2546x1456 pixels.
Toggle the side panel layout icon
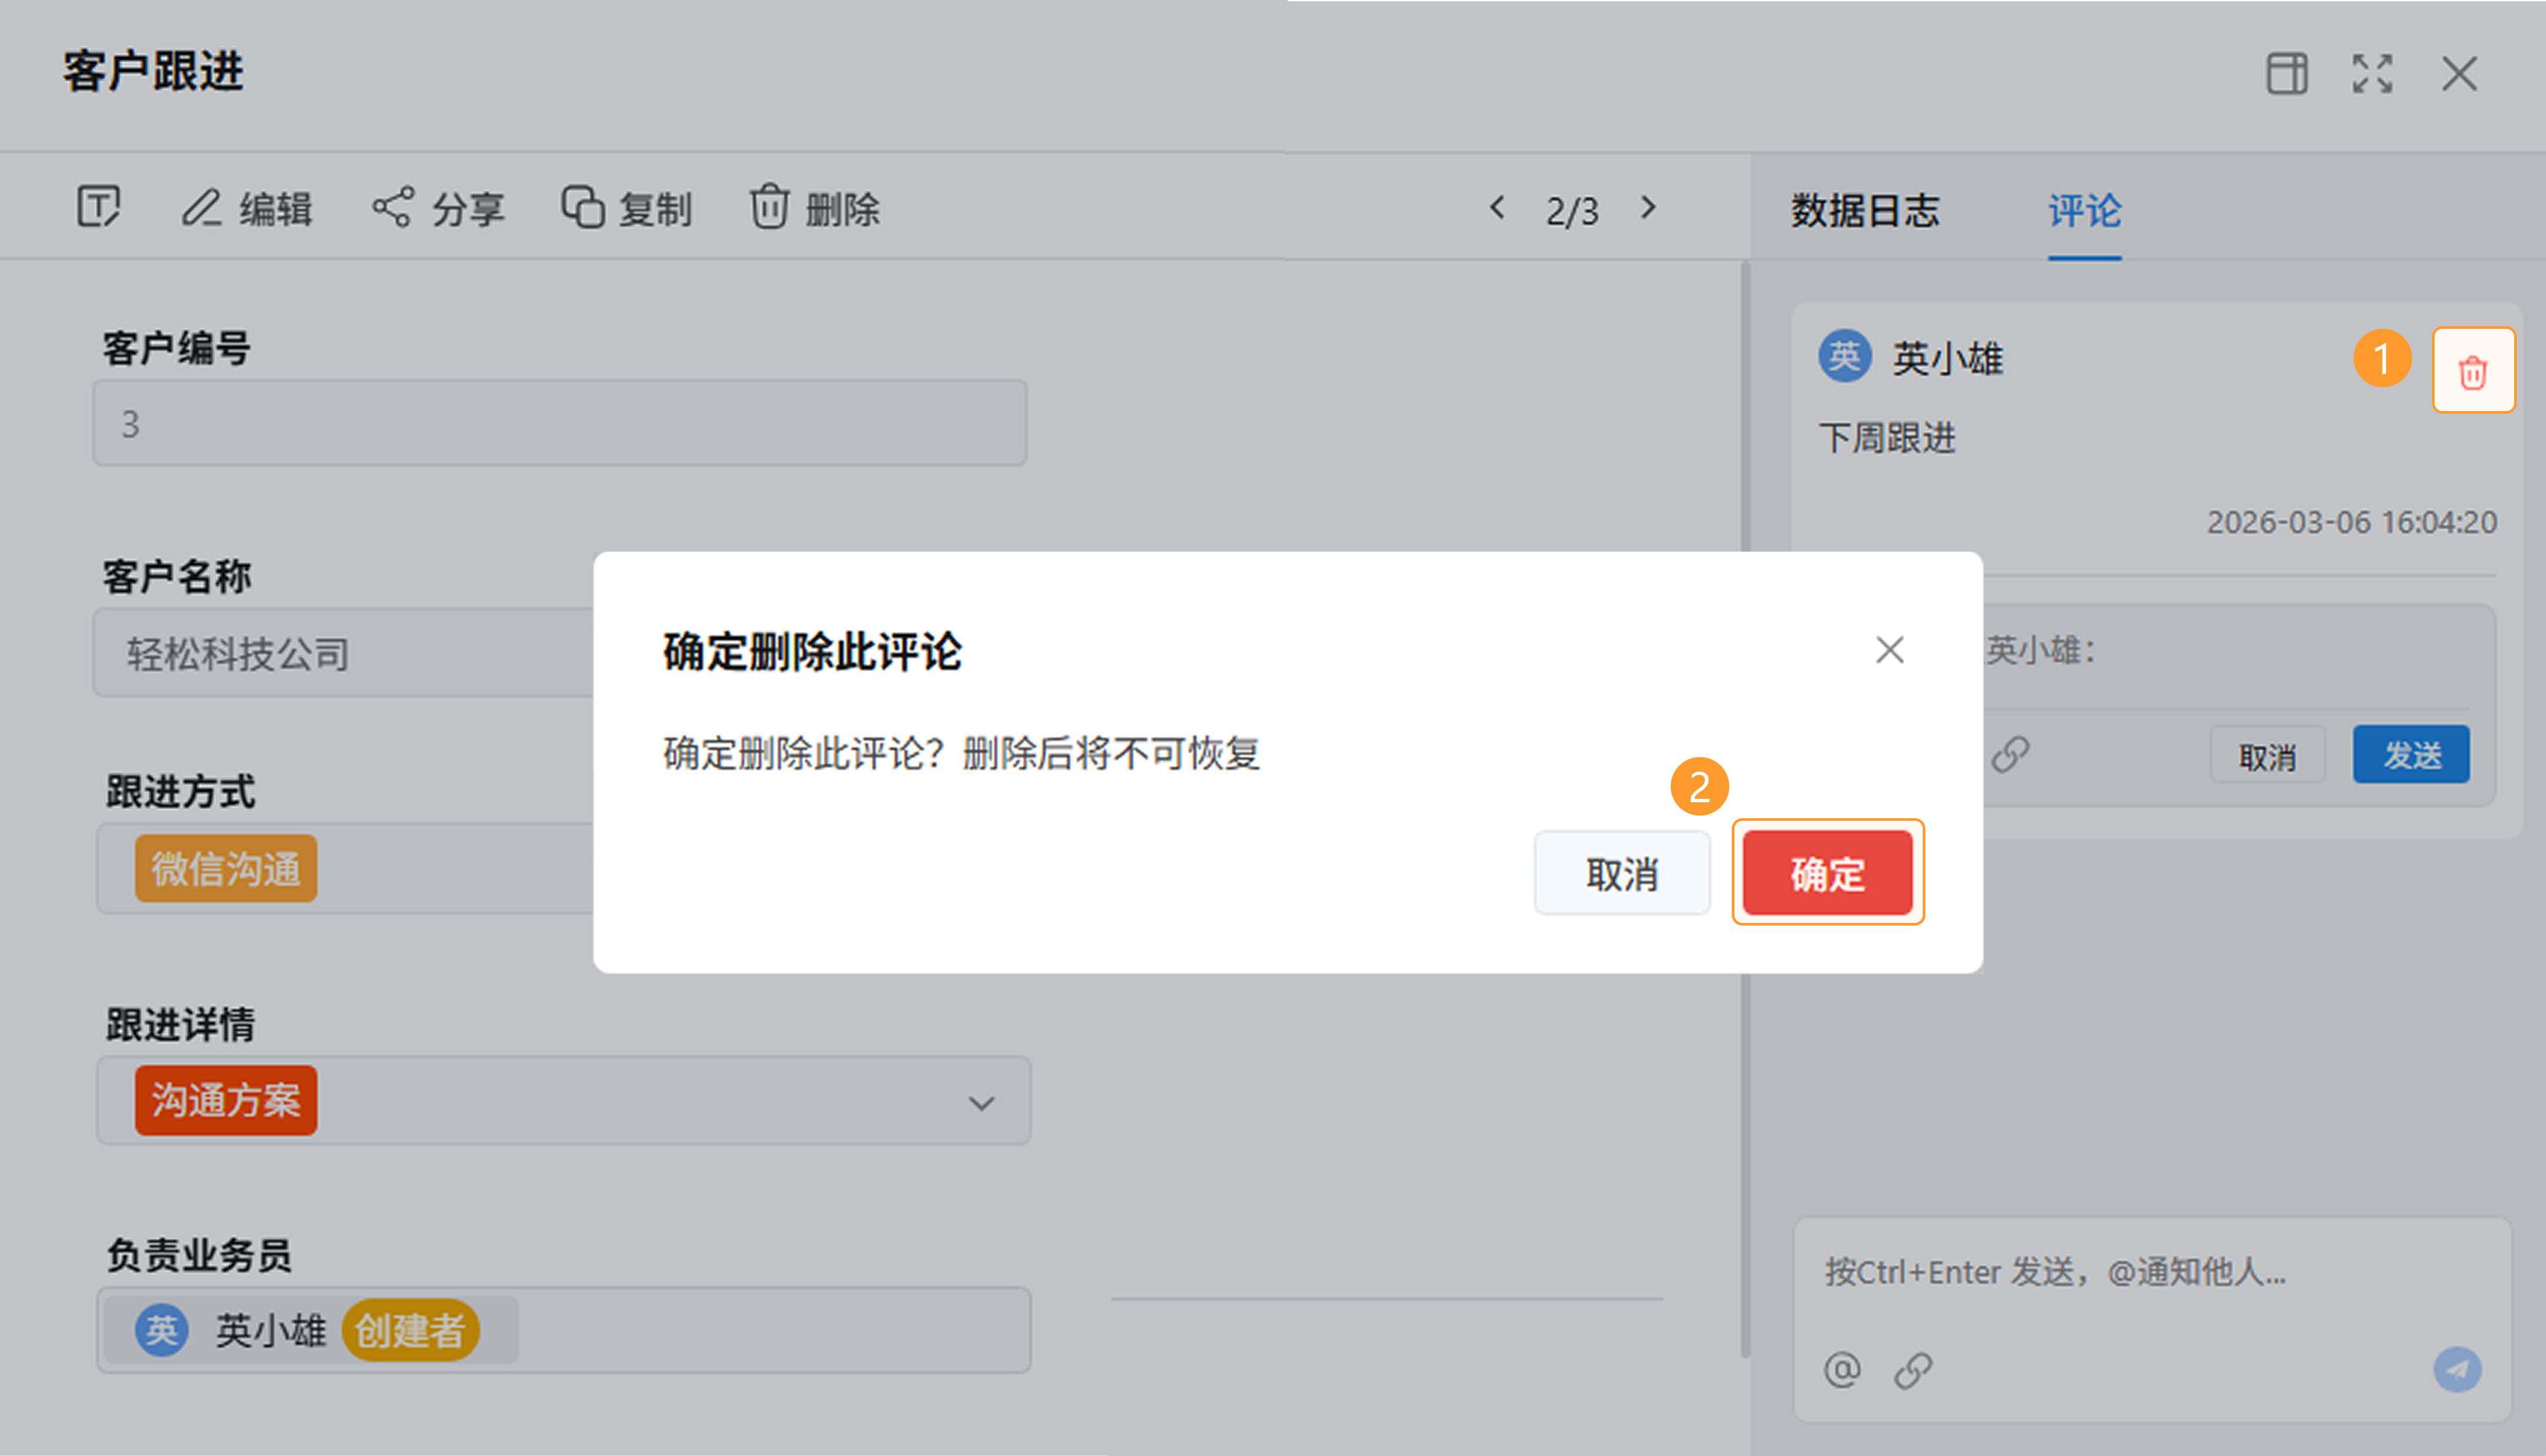pyautogui.click(x=2286, y=74)
